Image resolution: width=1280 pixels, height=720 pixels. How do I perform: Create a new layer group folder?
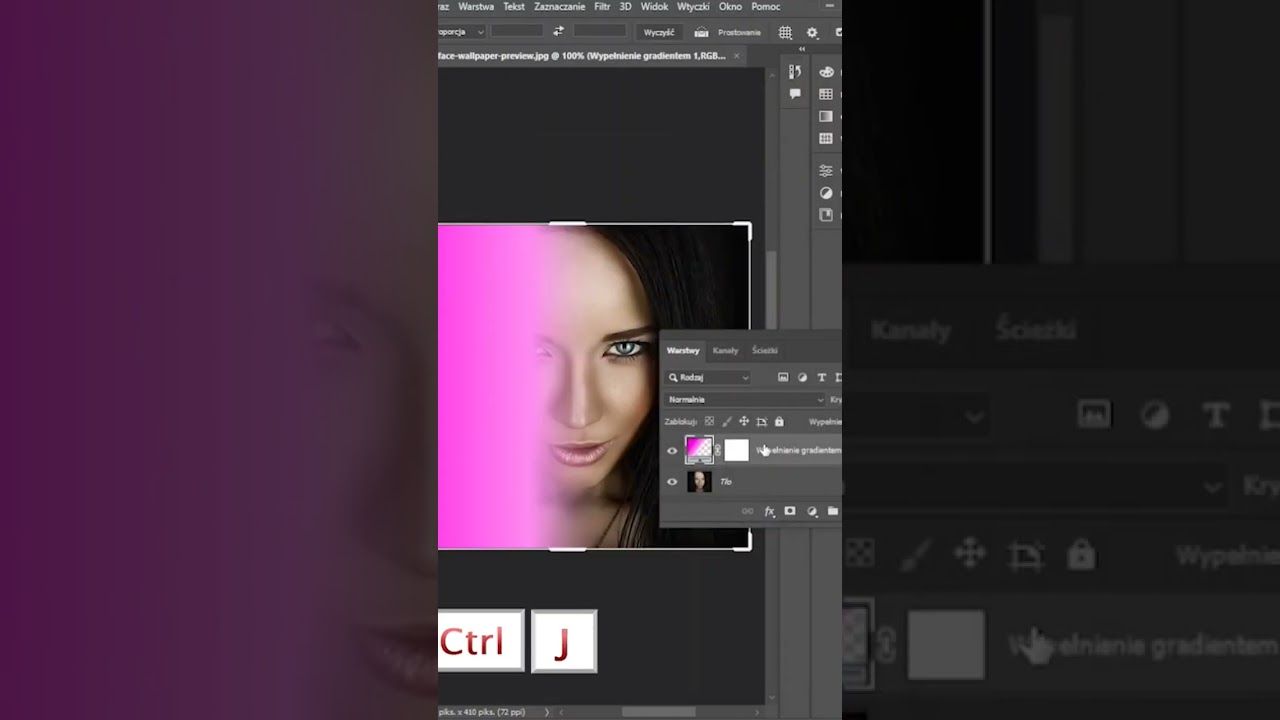(x=833, y=511)
